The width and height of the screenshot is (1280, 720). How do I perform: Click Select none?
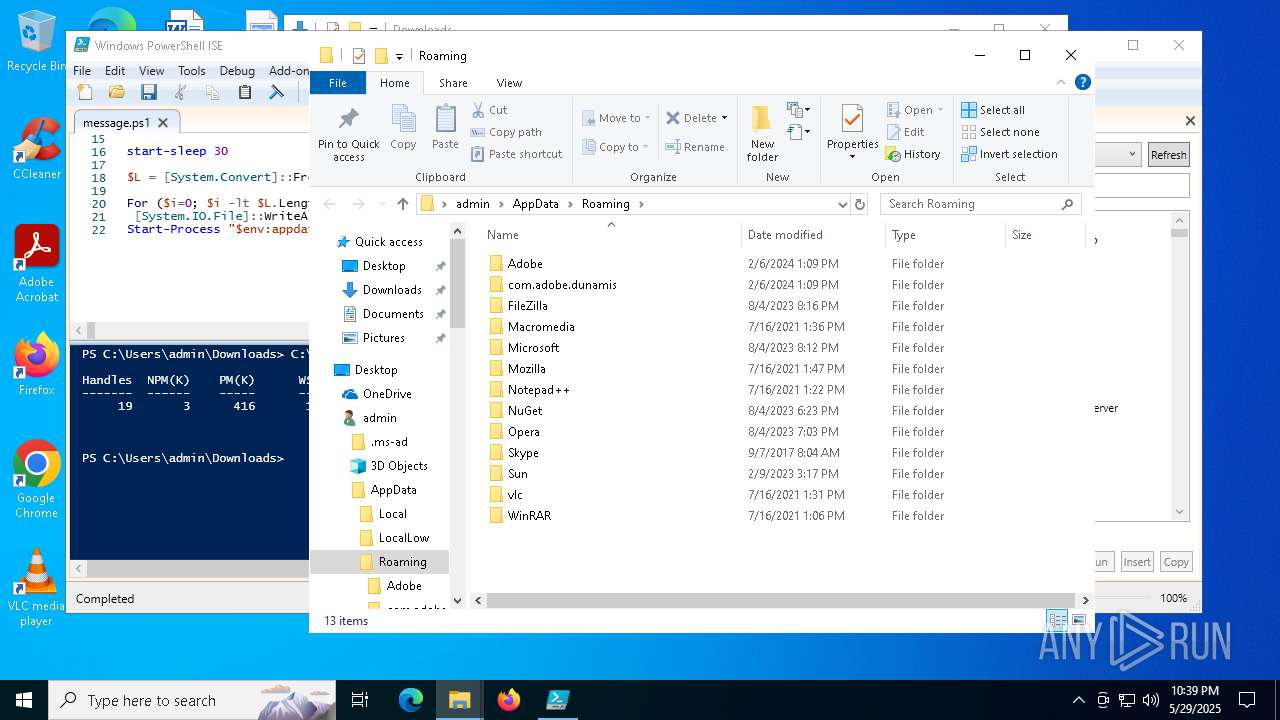coord(1000,132)
